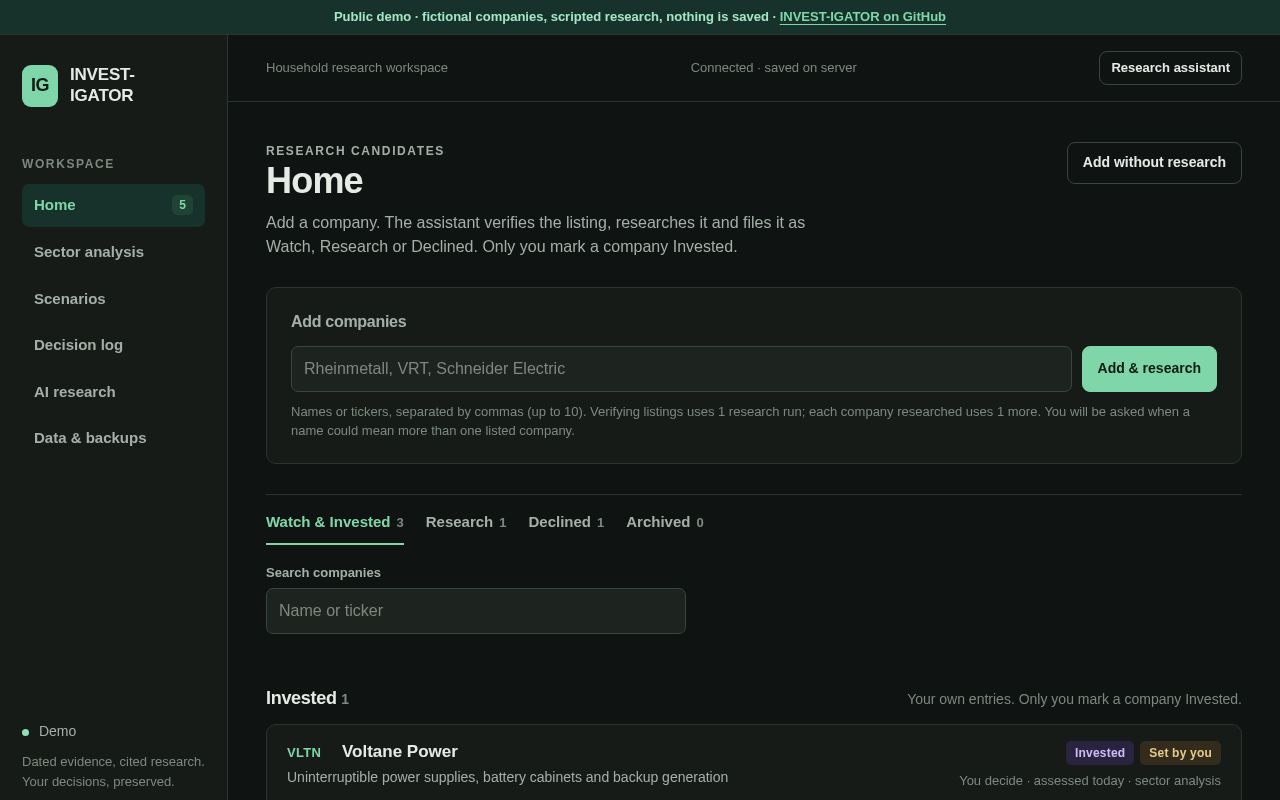Viewport: 1280px width, 800px height.
Task: Click the Set by you badge
Action: (x=1180, y=753)
